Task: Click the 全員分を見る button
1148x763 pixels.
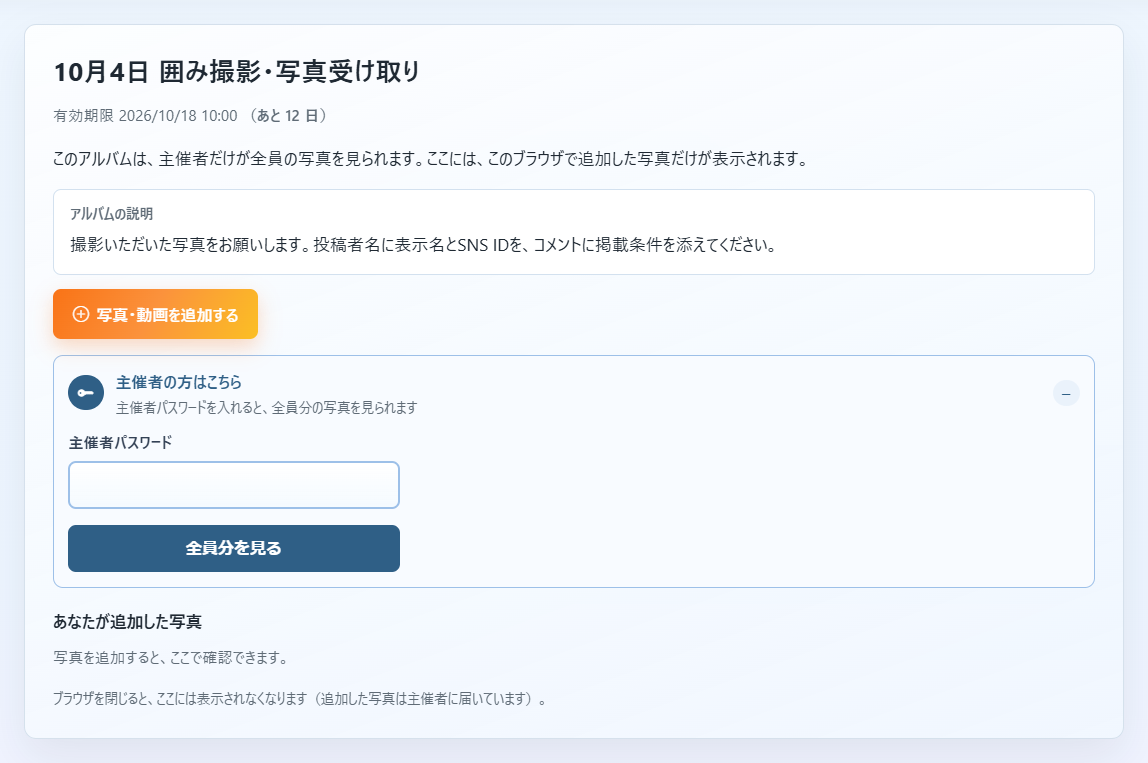Action: [234, 548]
